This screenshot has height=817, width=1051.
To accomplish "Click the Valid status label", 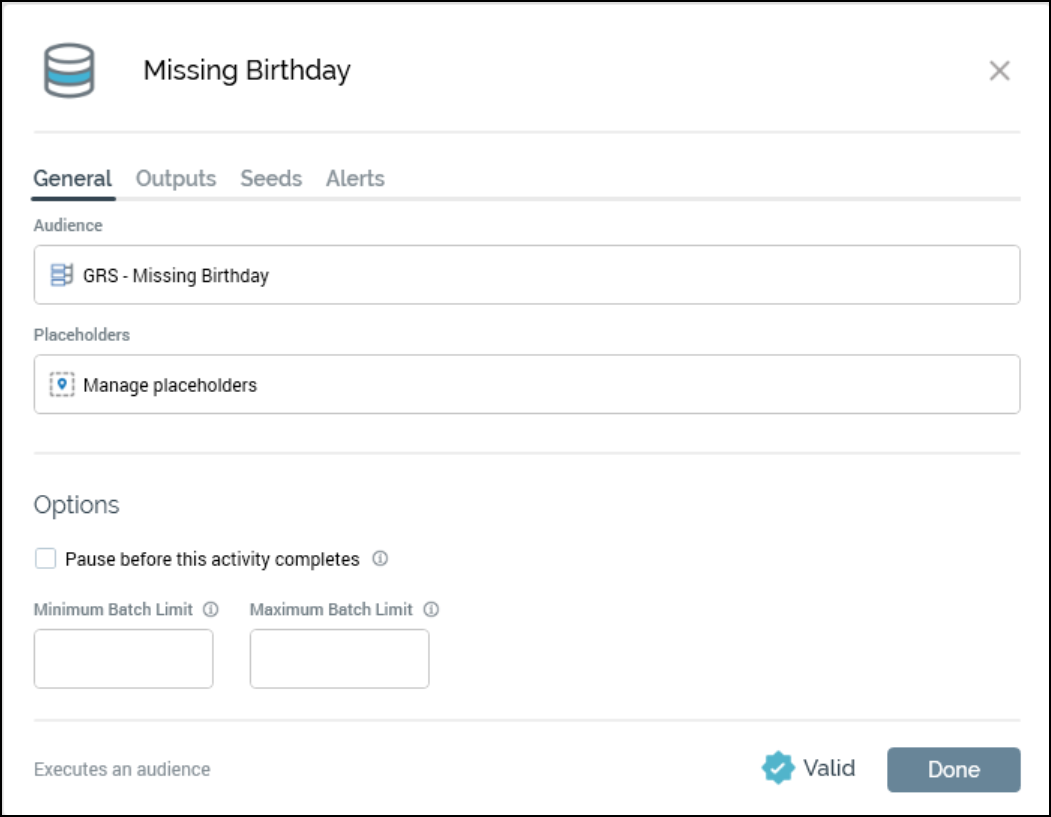I will tap(829, 768).
